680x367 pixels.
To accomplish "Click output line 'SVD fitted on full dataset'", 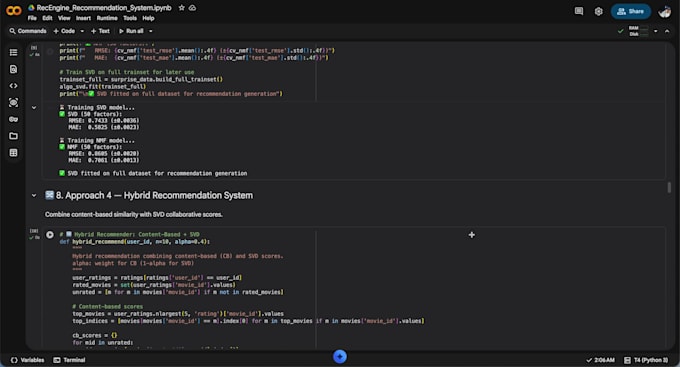I will [x=153, y=174].
